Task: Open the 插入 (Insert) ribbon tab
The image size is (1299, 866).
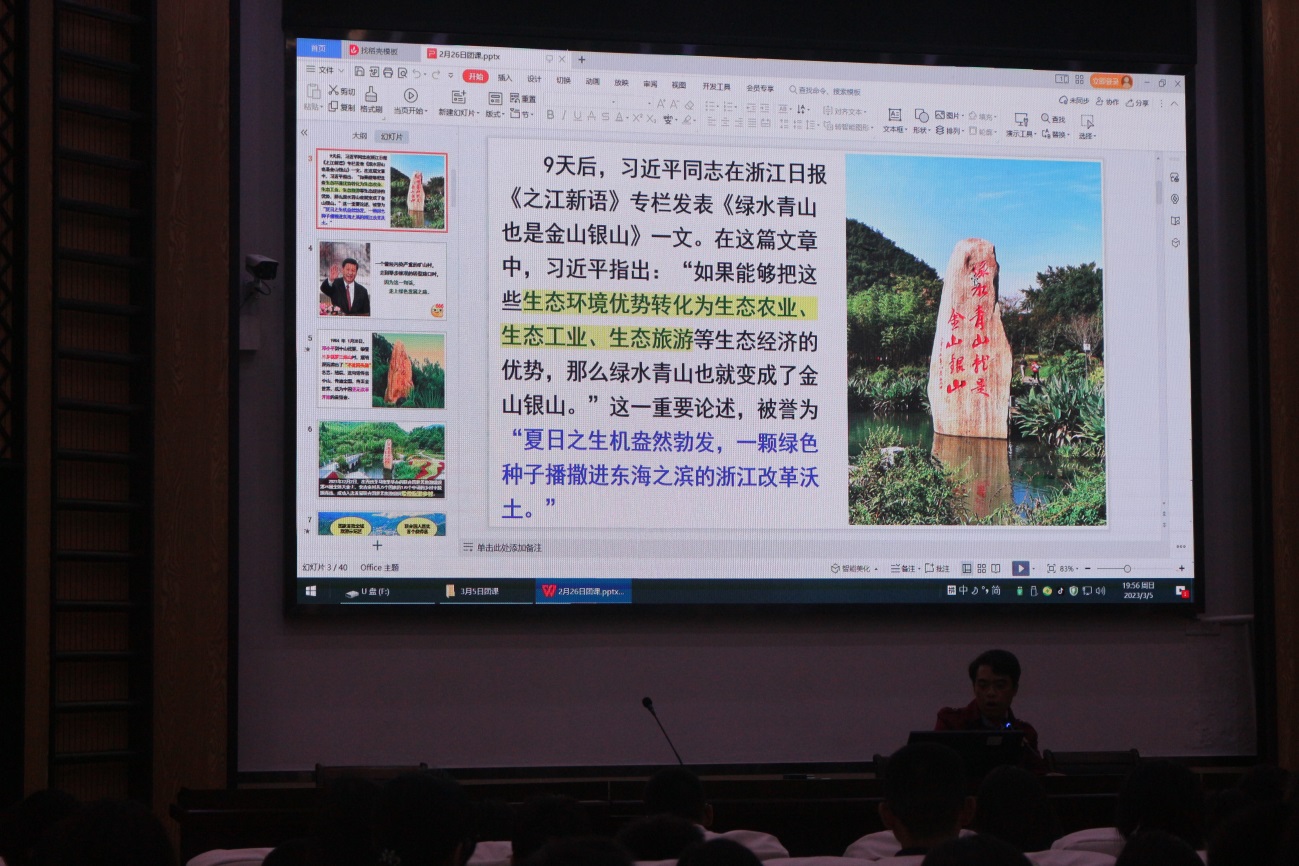Action: pos(505,78)
